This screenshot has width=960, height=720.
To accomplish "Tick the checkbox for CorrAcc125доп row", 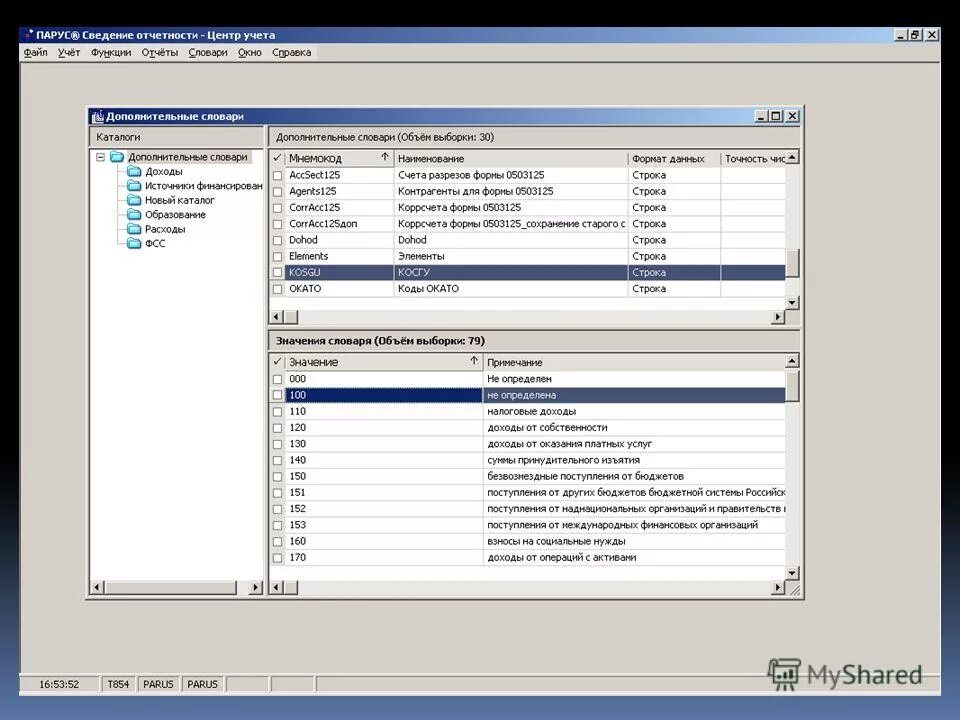I will point(277,224).
